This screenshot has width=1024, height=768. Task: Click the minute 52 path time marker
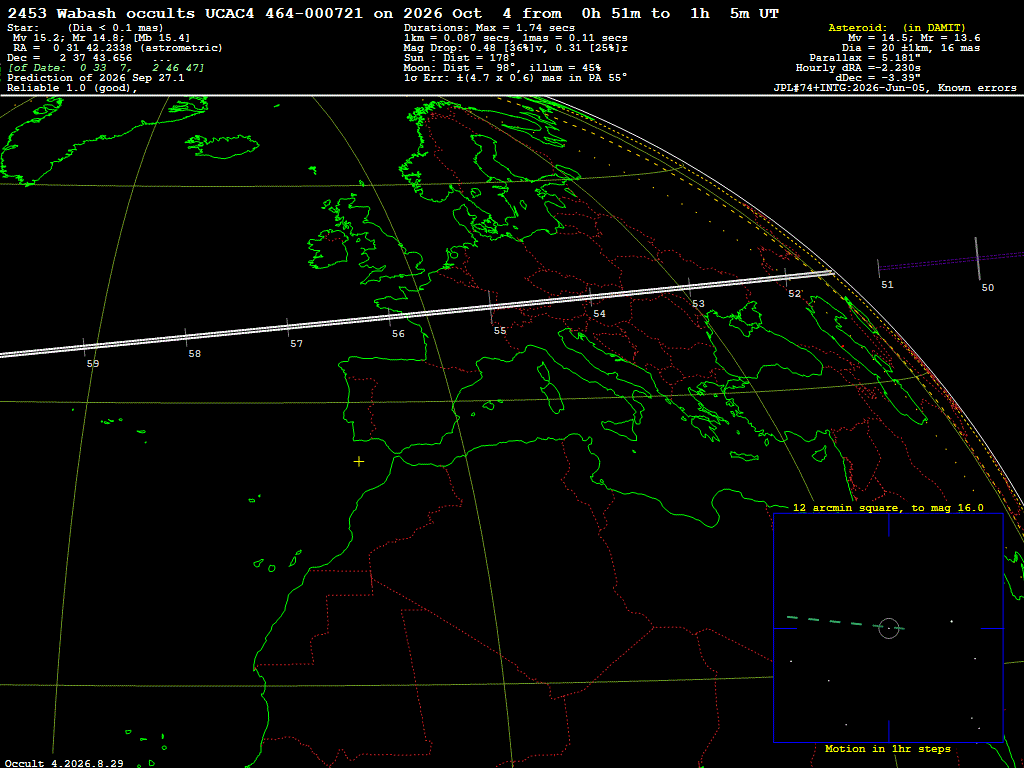[x=786, y=277]
